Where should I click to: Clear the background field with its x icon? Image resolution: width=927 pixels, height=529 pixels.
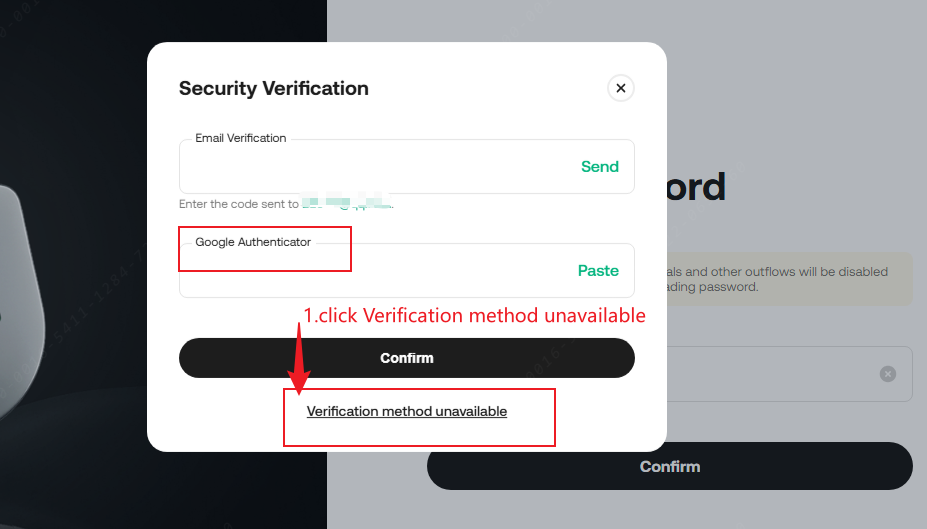(x=887, y=374)
